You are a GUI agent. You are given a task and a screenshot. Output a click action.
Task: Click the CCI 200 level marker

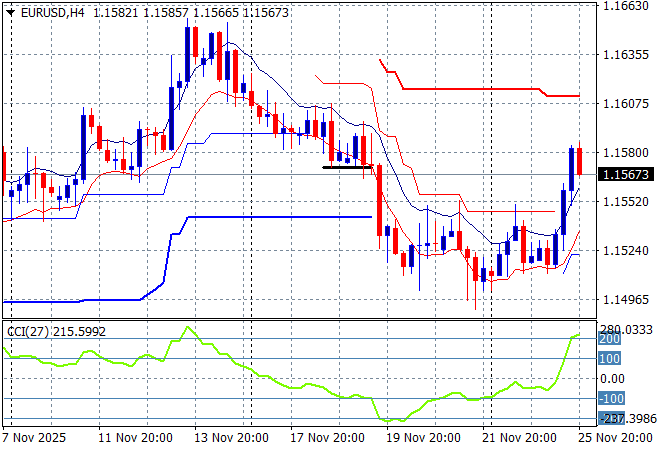[x=609, y=339]
